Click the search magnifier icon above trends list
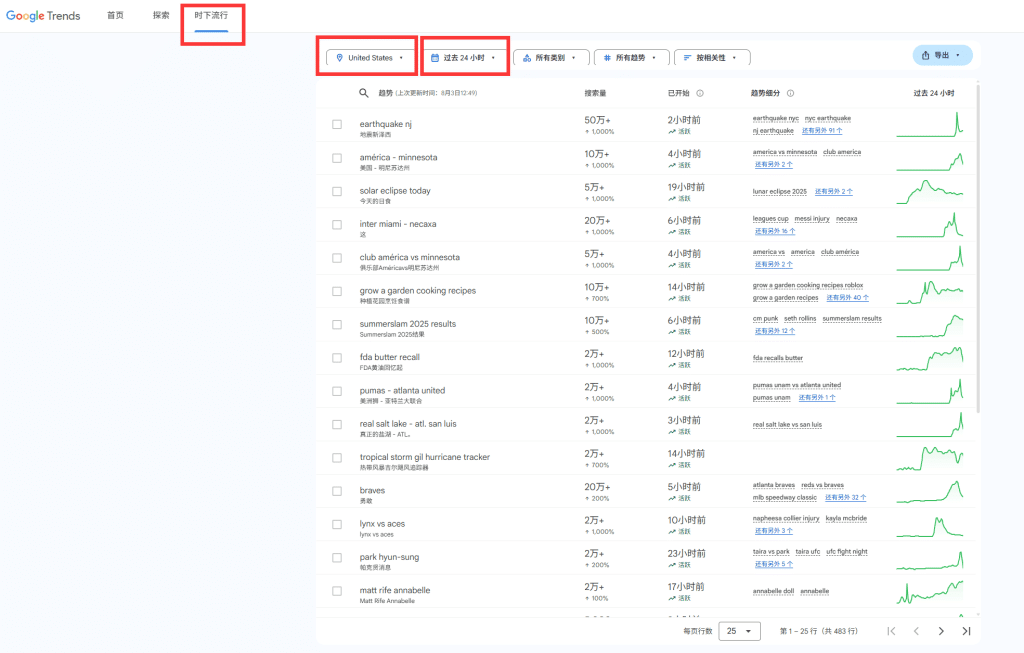Image resolution: width=1024 pixels, height=653 pixels. 364,93
